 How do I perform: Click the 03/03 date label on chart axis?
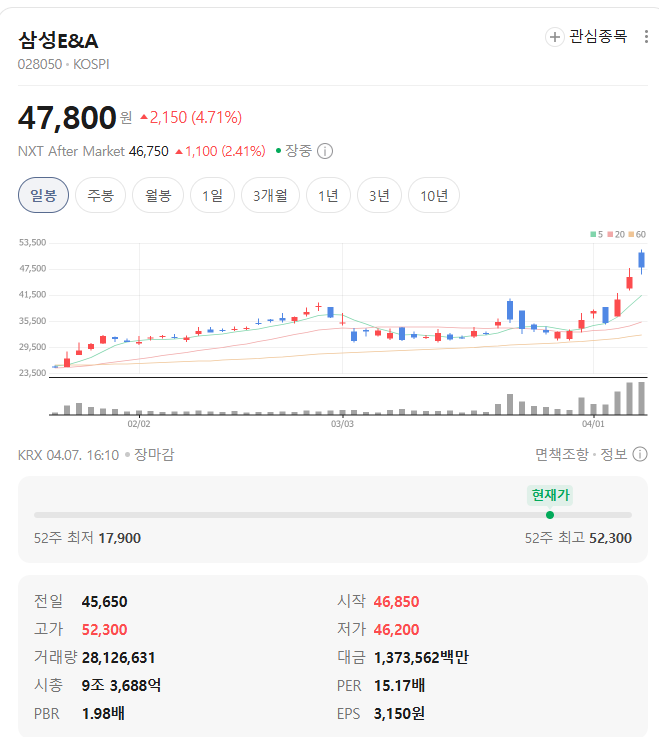pyautogui.click(x=342, y=424)
